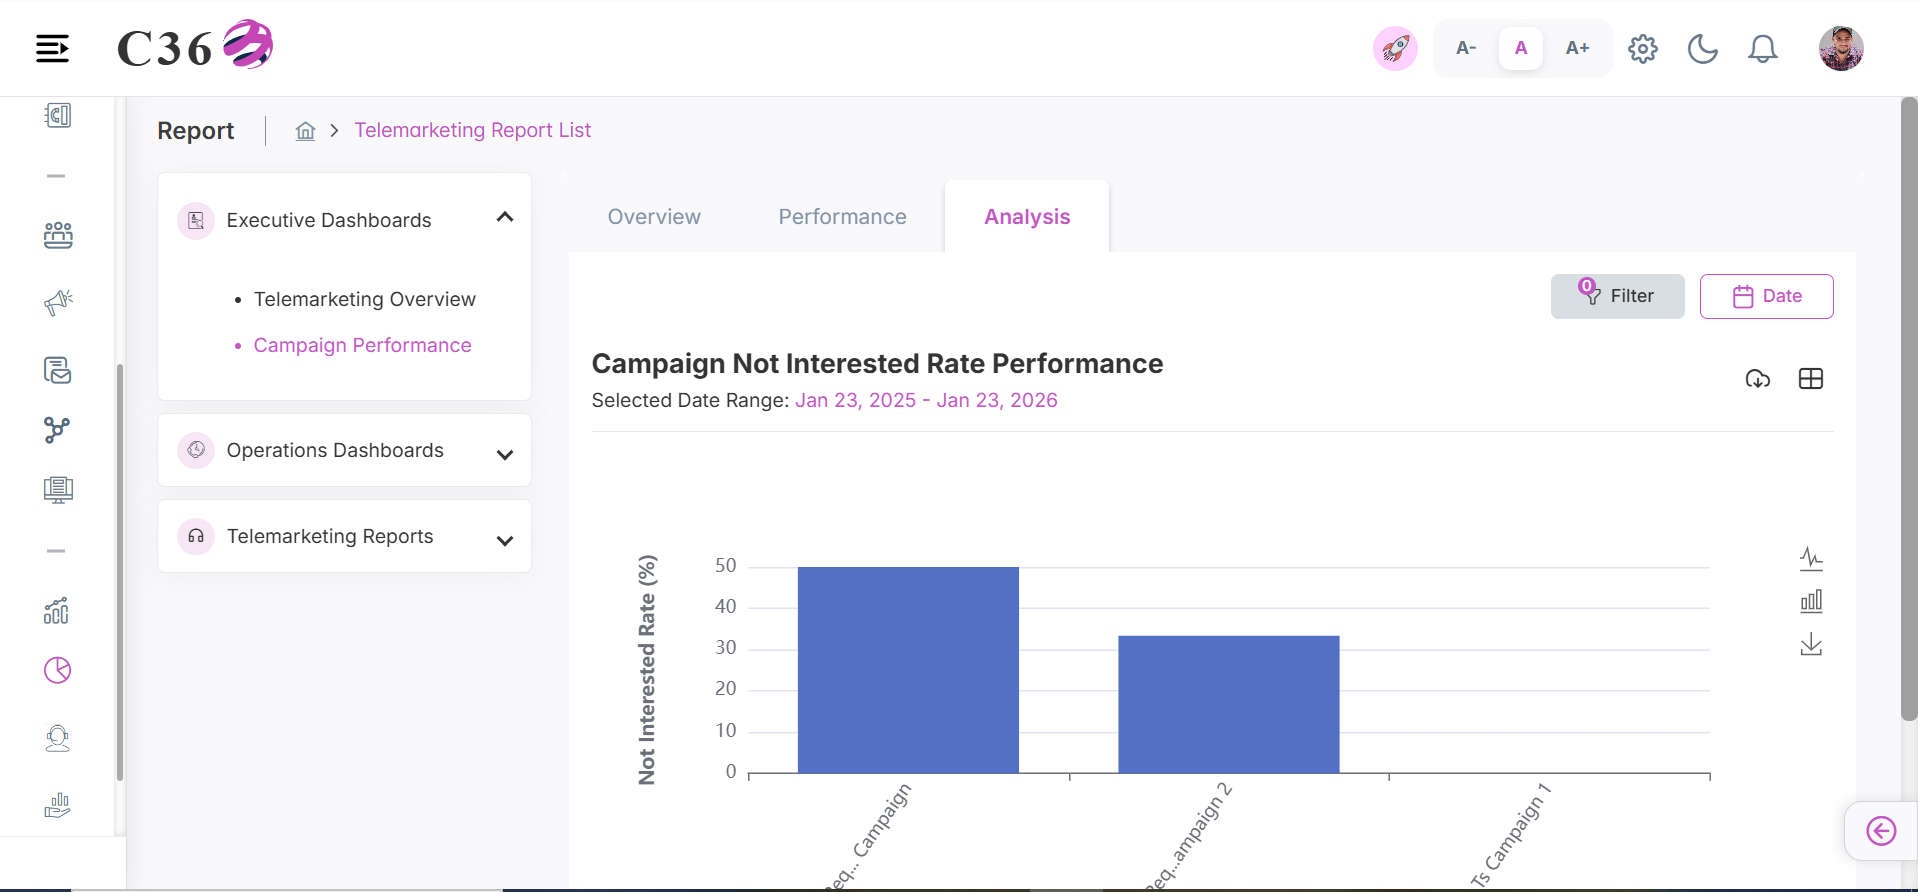Select the Analysis tab
Screen dimensions: 1918x892
click(1027, 217)
